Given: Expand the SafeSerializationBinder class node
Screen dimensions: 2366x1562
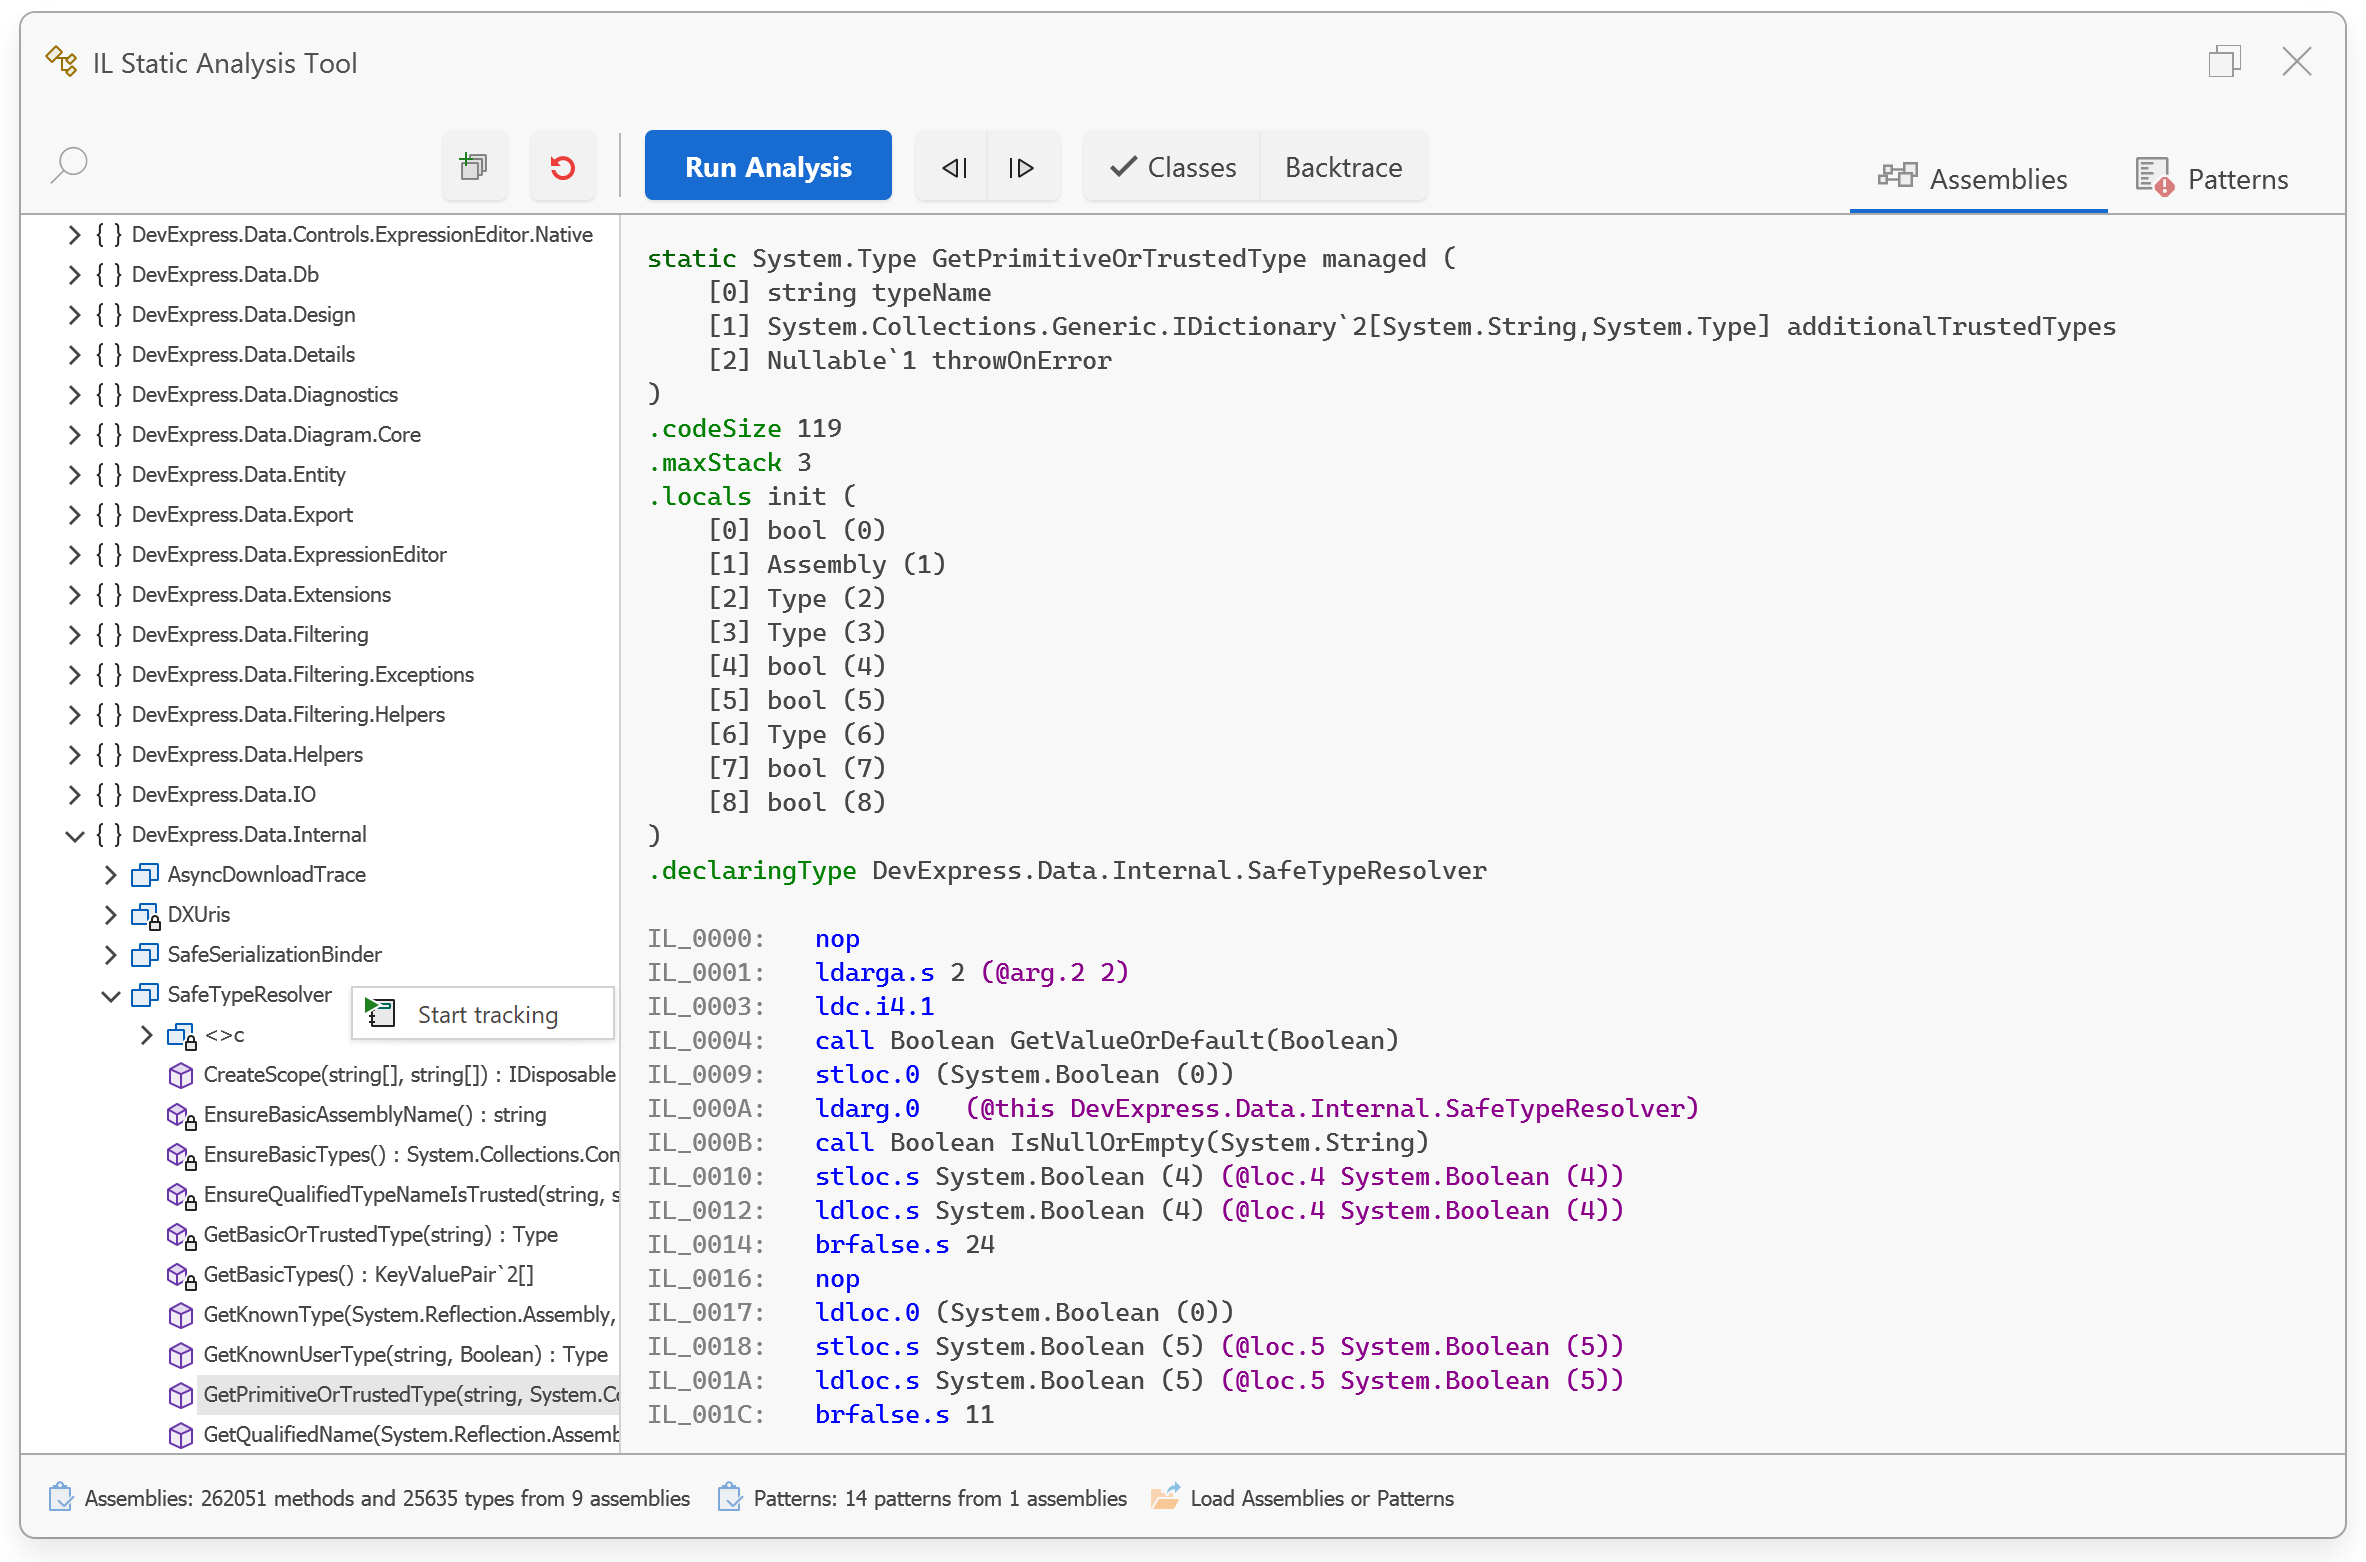Looking at the screenshot, I should pos(110,955).
